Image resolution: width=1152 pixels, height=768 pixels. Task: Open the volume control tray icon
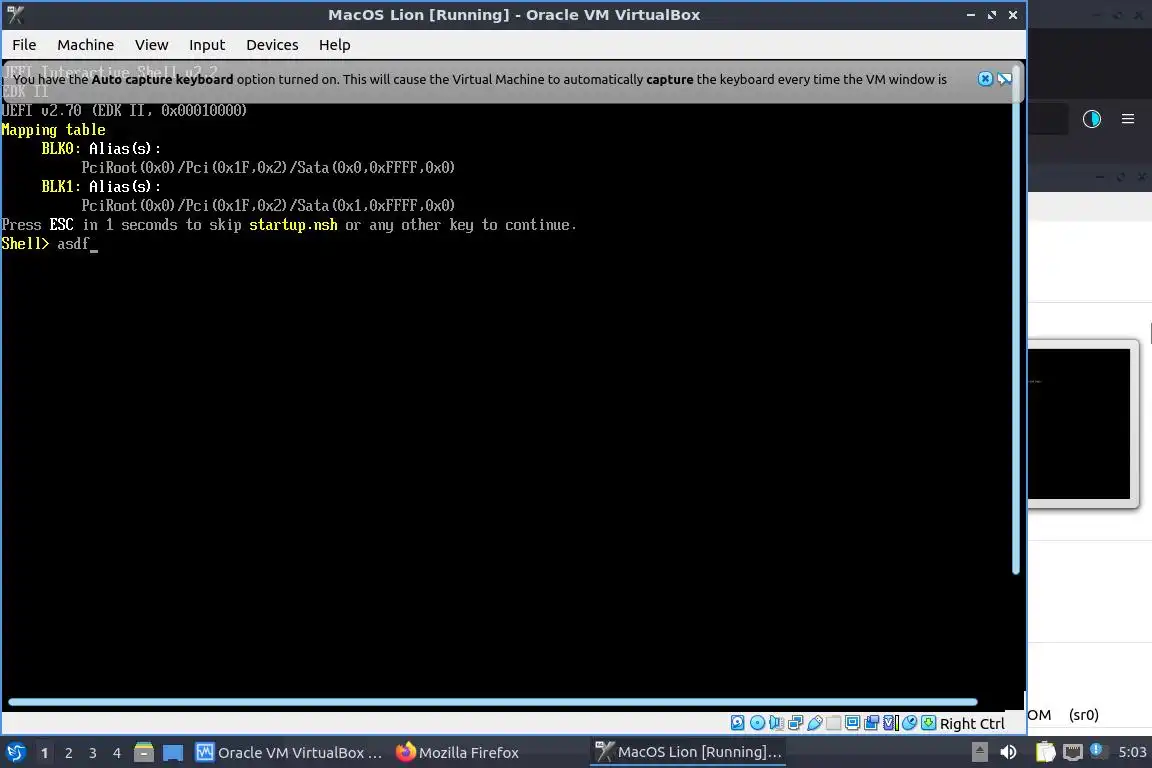(x=1008, y=752)
